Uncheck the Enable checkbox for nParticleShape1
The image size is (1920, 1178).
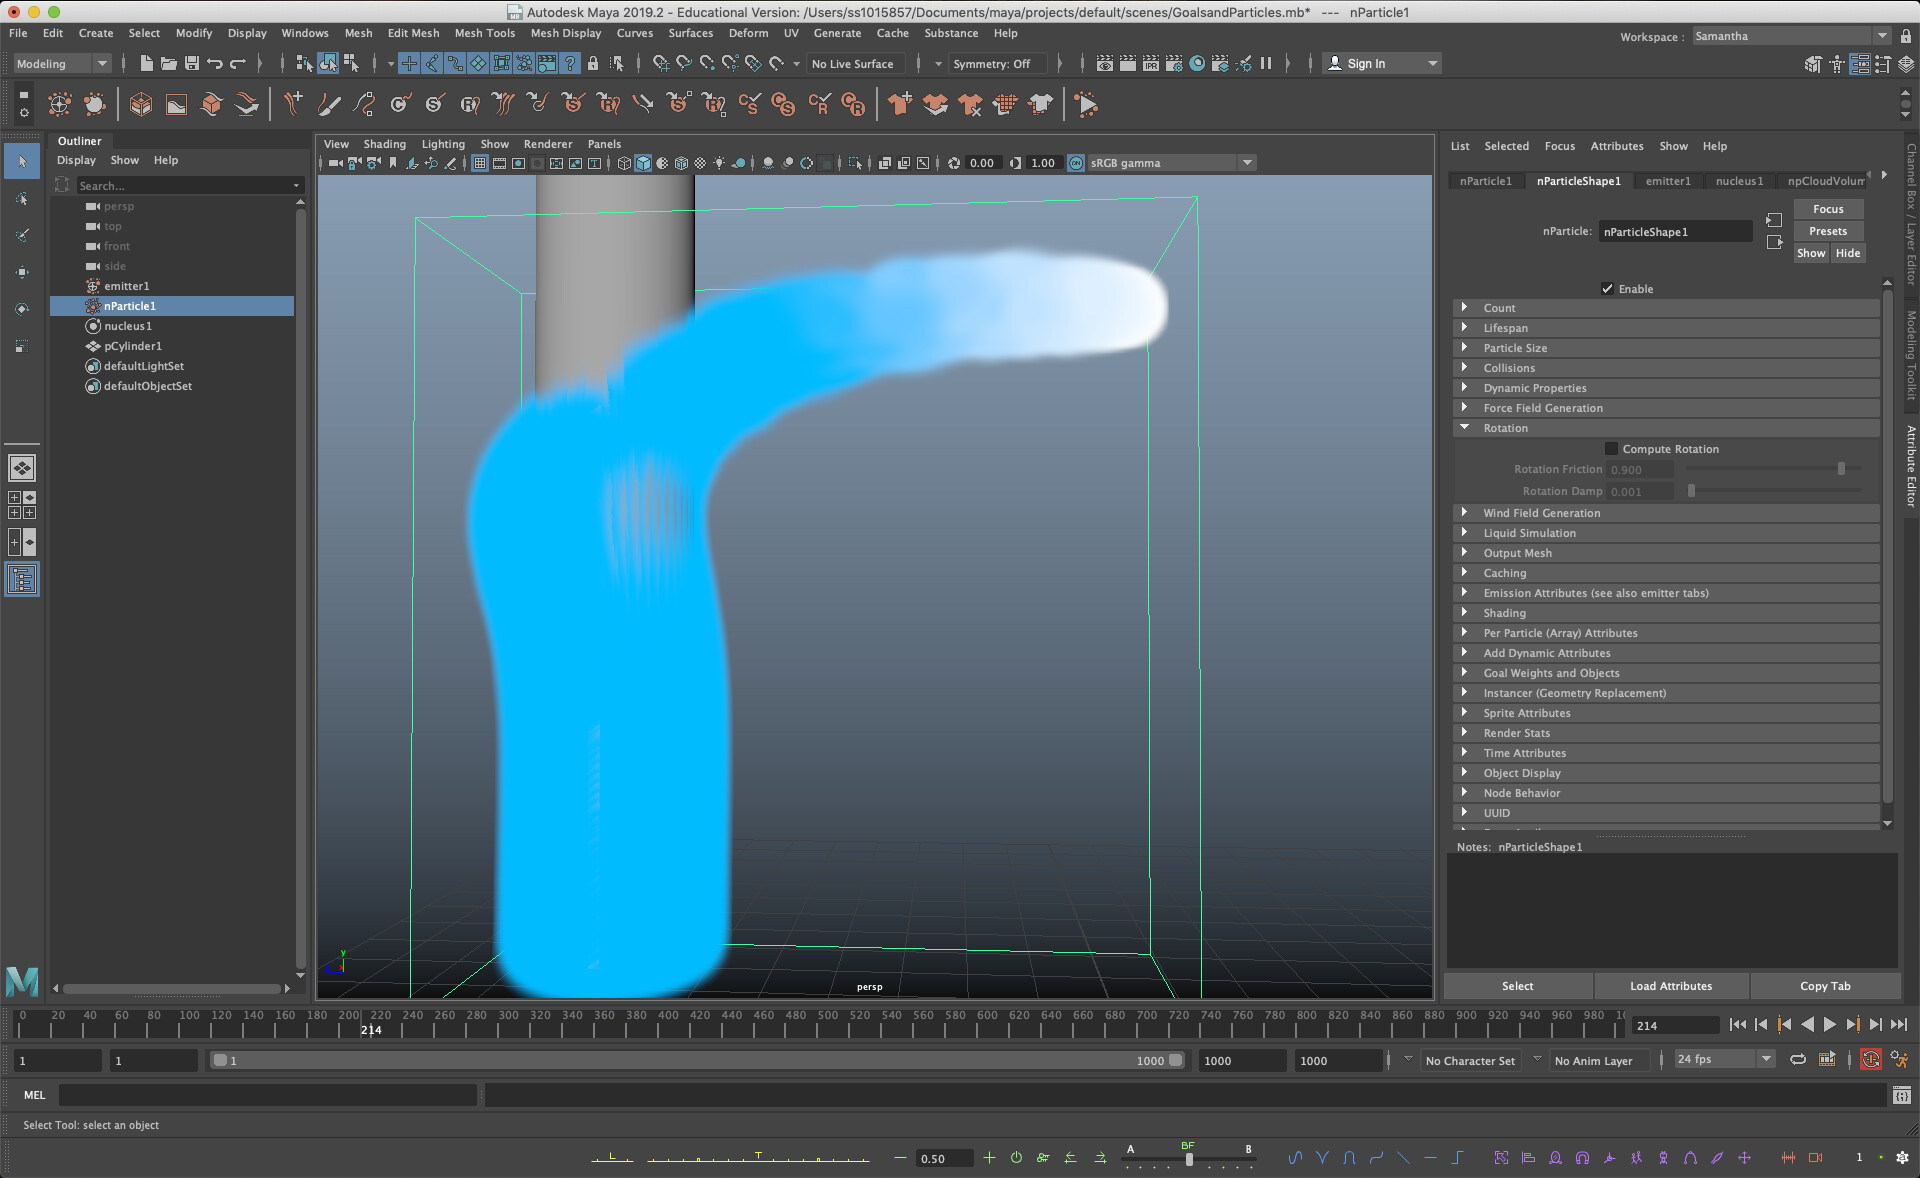(1608, 289)
